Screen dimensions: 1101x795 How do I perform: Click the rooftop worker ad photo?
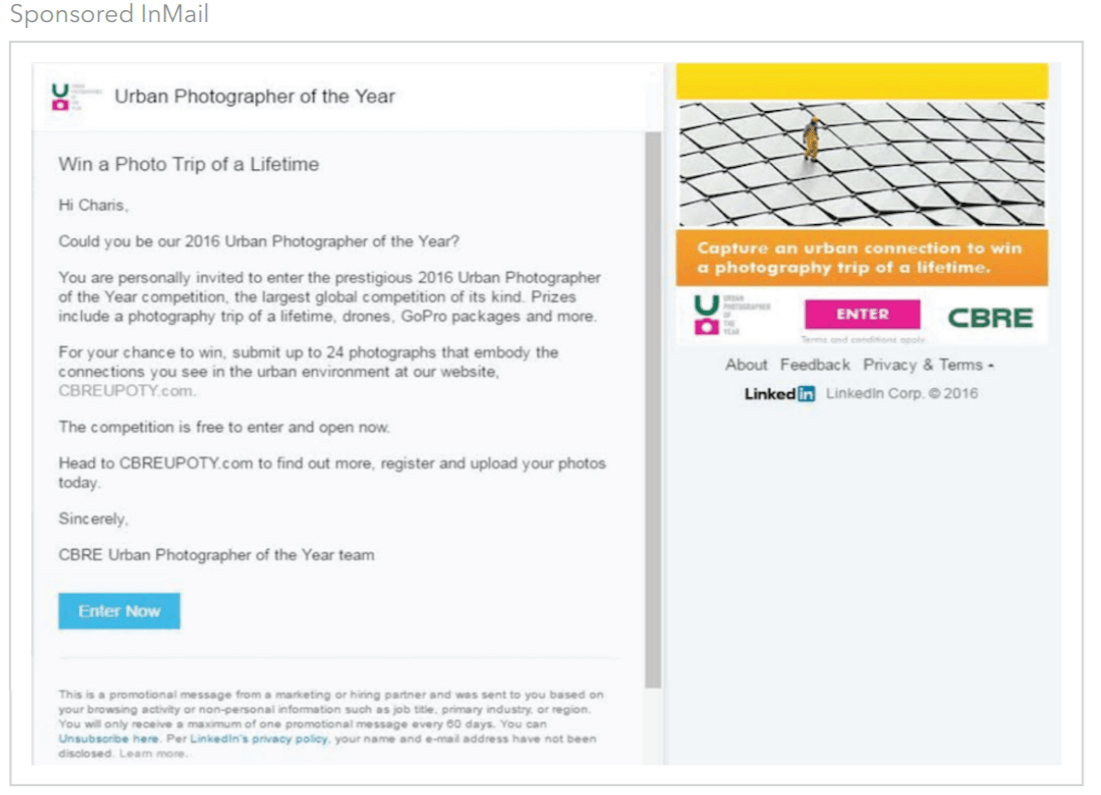(862, 164)
